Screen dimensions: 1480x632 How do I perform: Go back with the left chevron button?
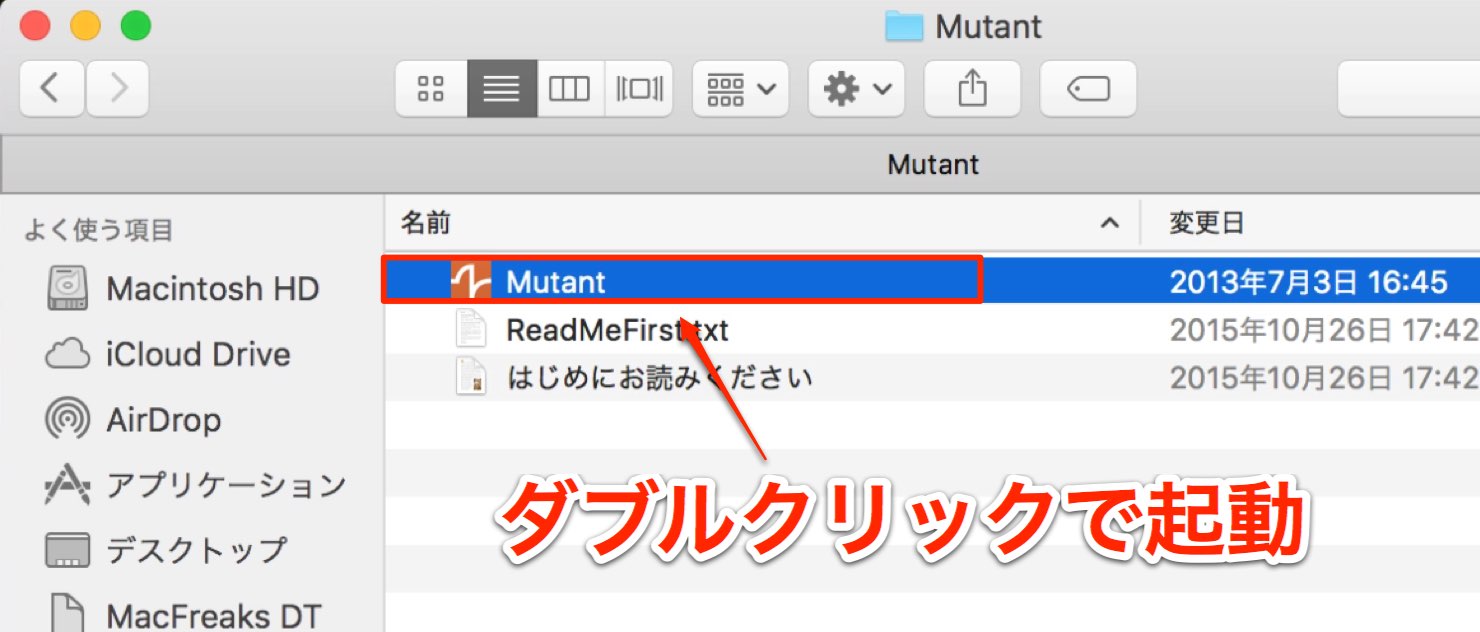[x=52, y=89]
